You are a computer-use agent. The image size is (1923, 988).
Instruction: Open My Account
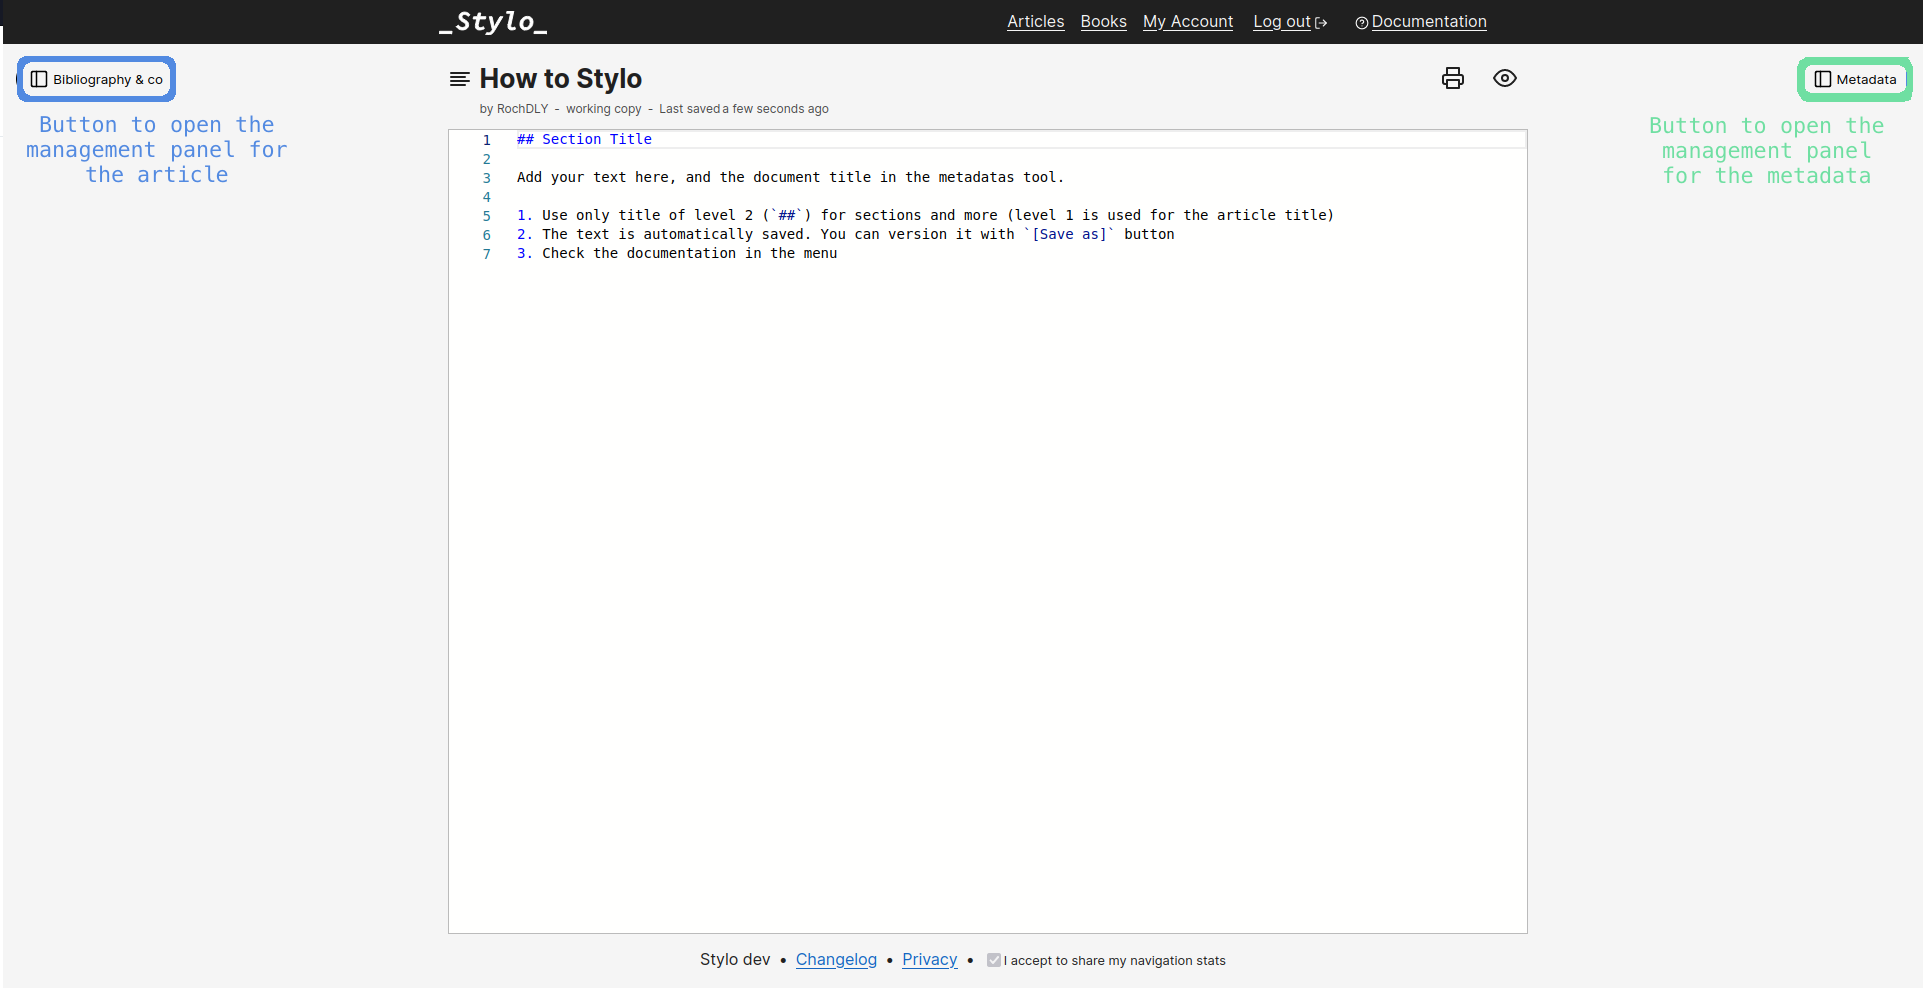(x=1188, y=21)
